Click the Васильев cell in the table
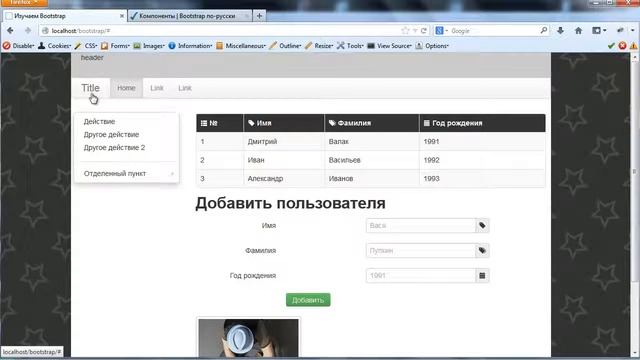This screenshot has width=640, height=360. point(371,160)
